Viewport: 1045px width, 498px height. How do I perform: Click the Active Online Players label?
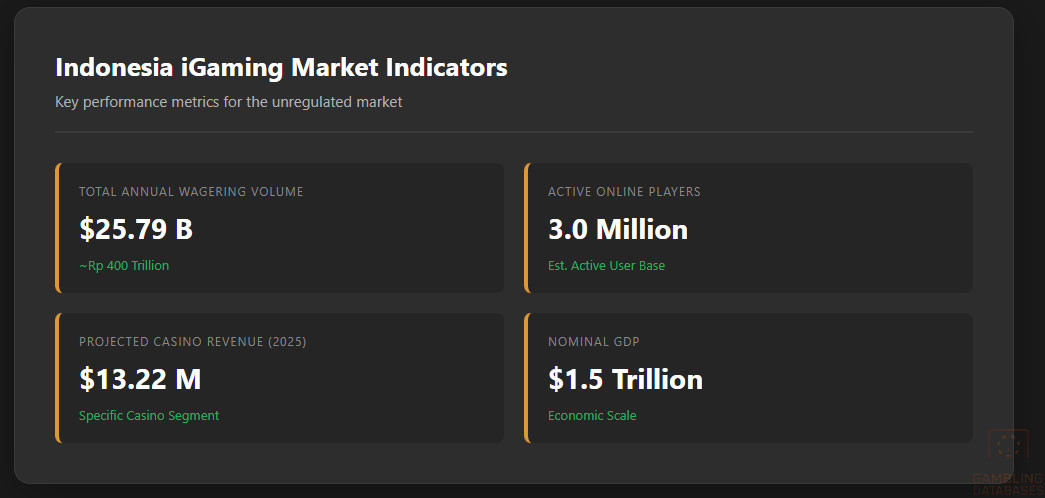(x=624, y=191)
